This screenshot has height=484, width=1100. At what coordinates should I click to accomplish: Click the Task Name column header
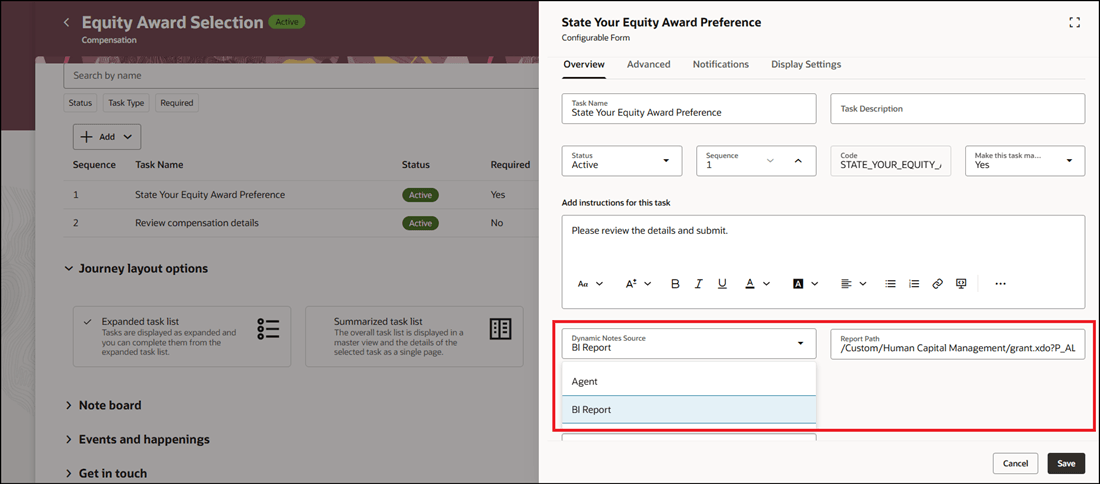pos(159,165)
